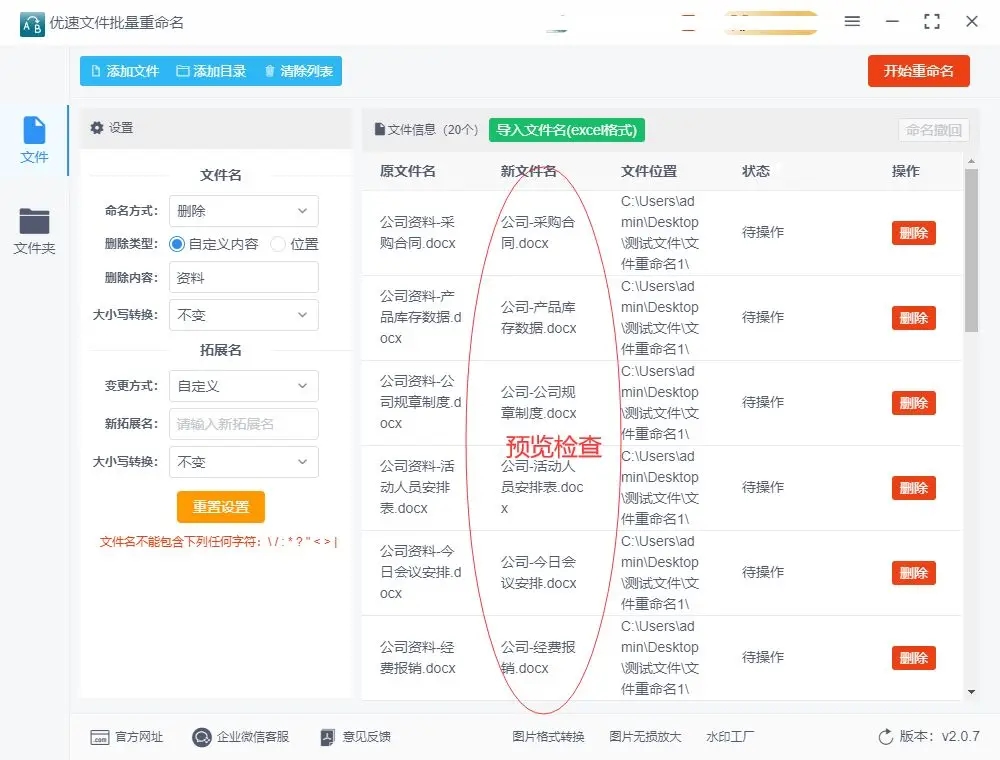Click new name 公司-经费报销.docx cell
This screenshot has width=1000, height=760.
(x=538, y=658)
